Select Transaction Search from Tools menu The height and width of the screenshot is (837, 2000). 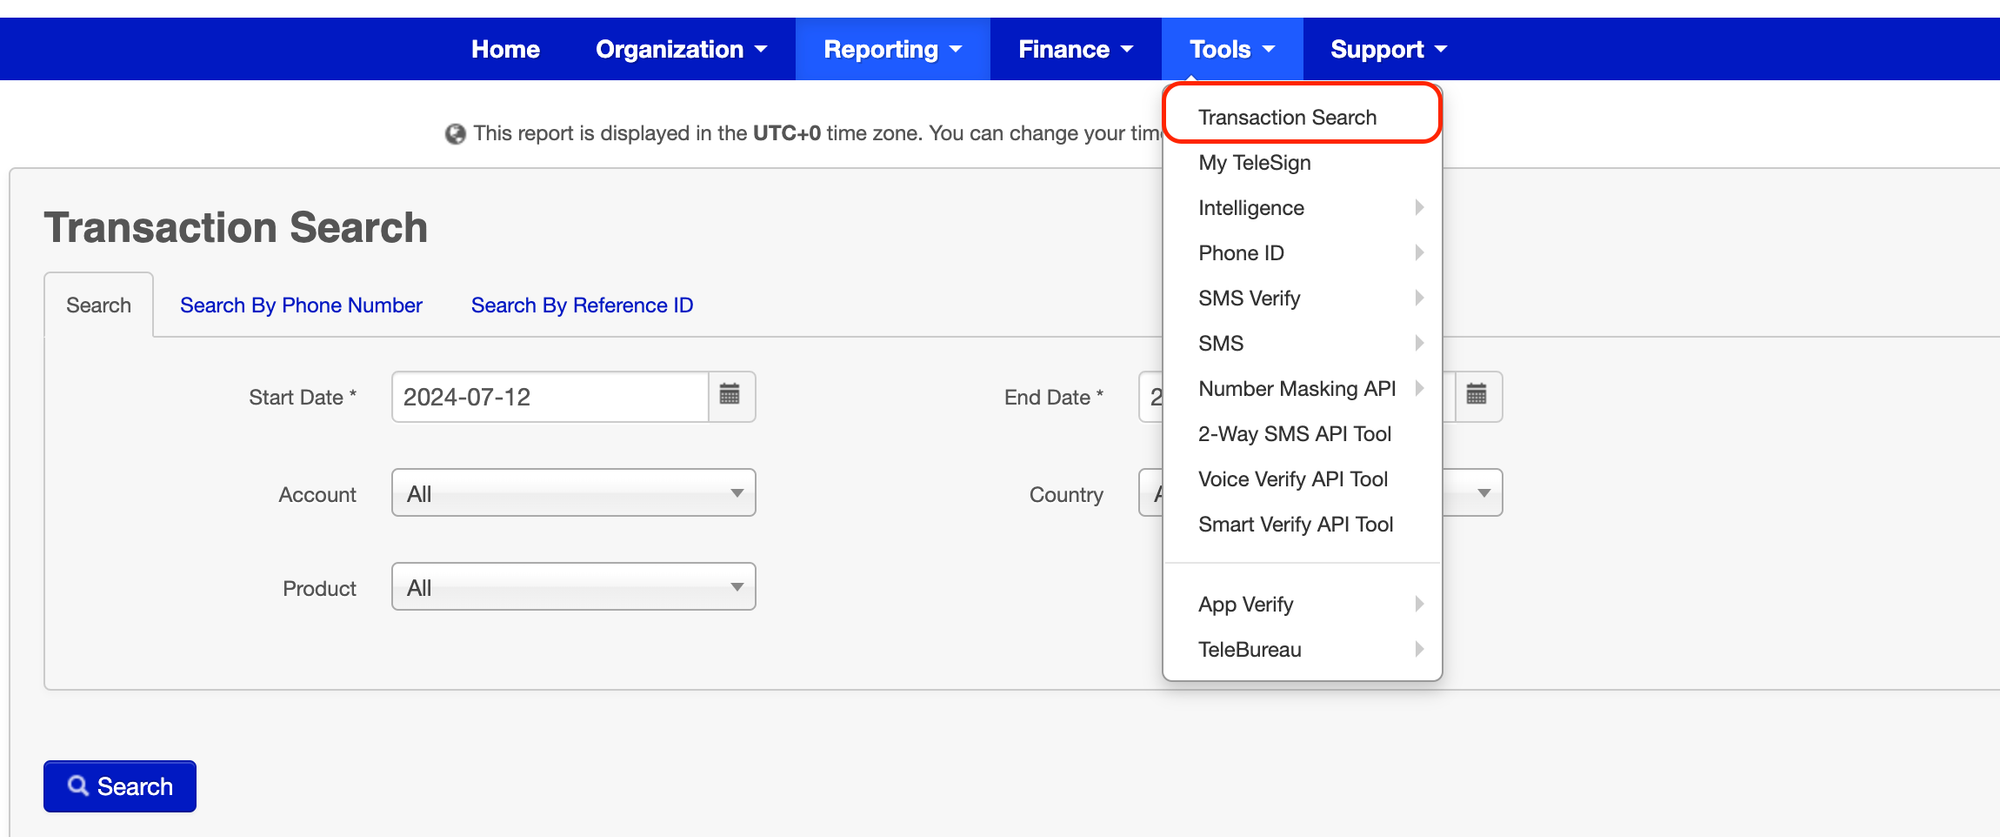coord(1287,117)
